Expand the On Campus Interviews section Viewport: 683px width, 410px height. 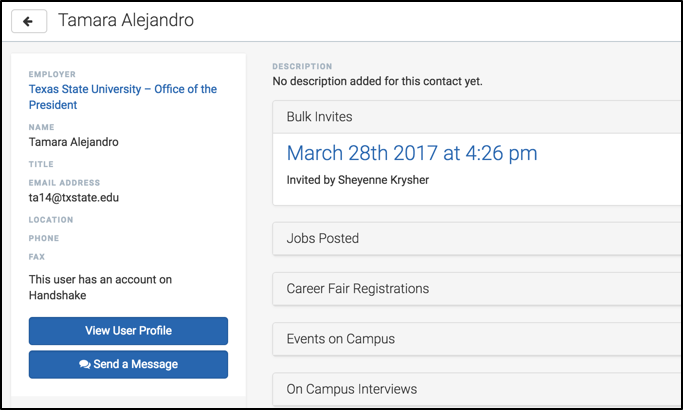tap(477, 389)
